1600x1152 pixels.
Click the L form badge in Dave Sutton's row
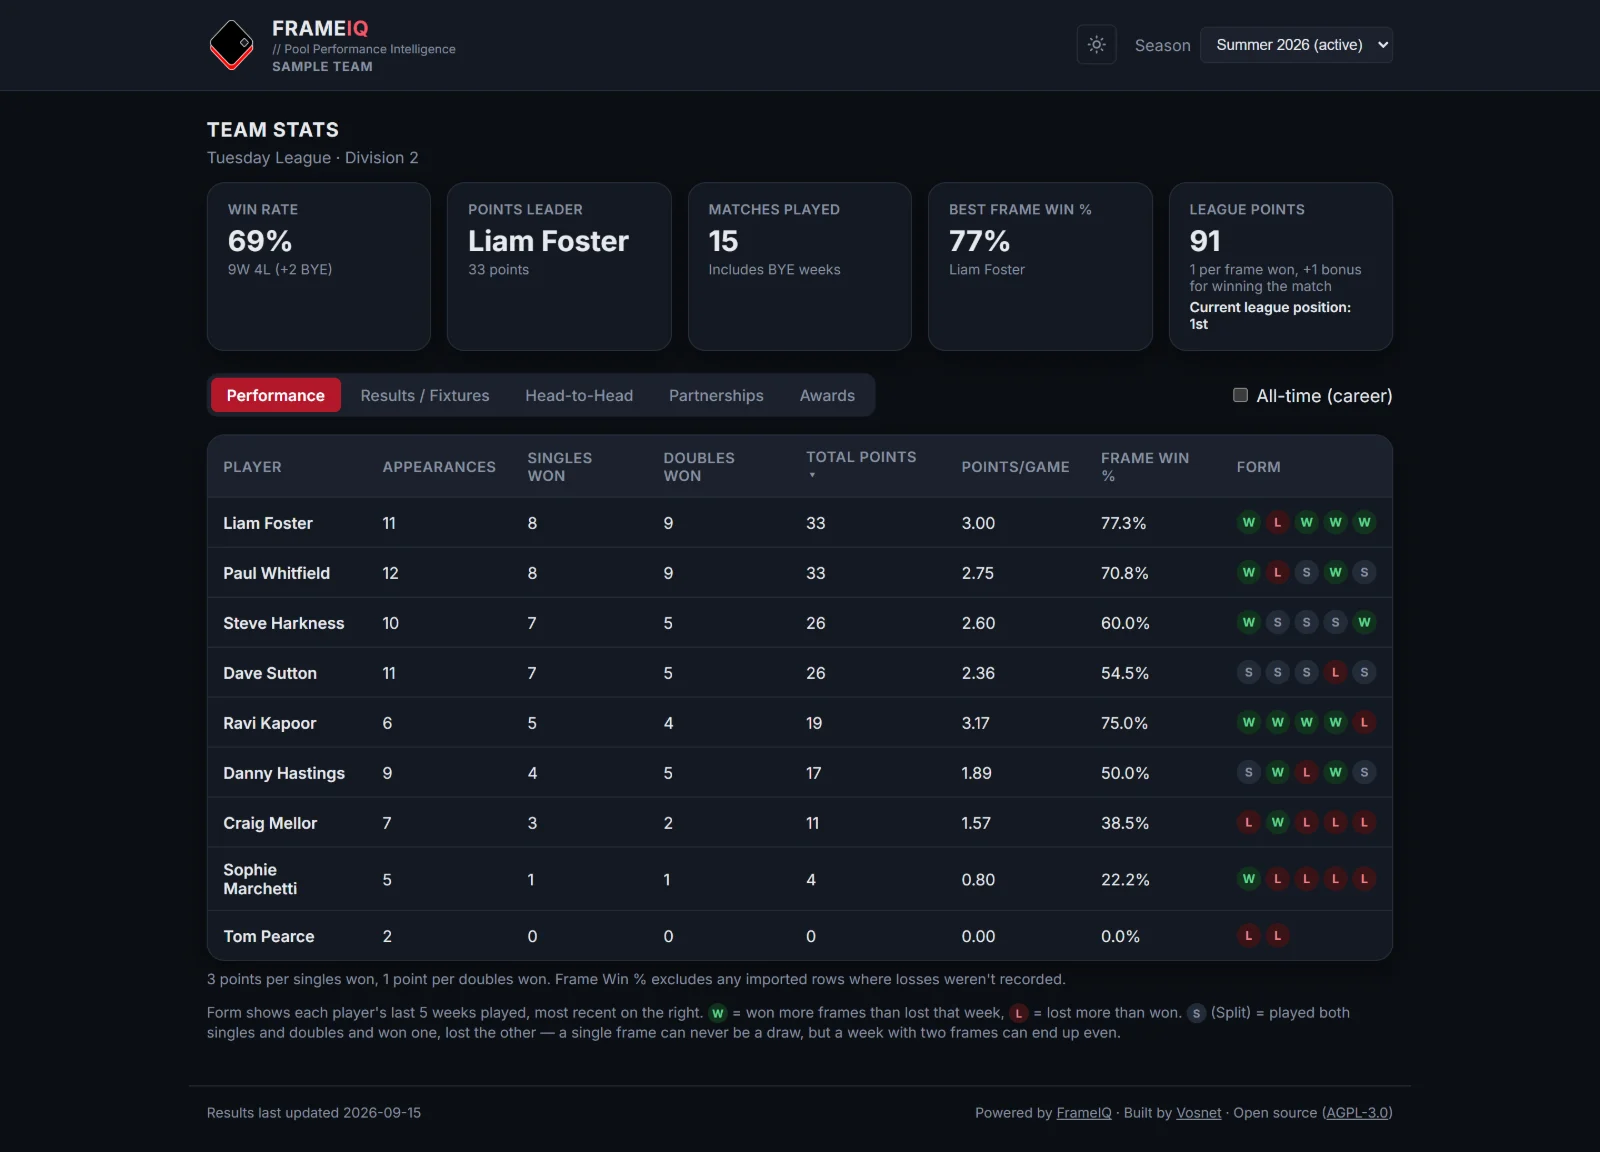point(1335,672)
